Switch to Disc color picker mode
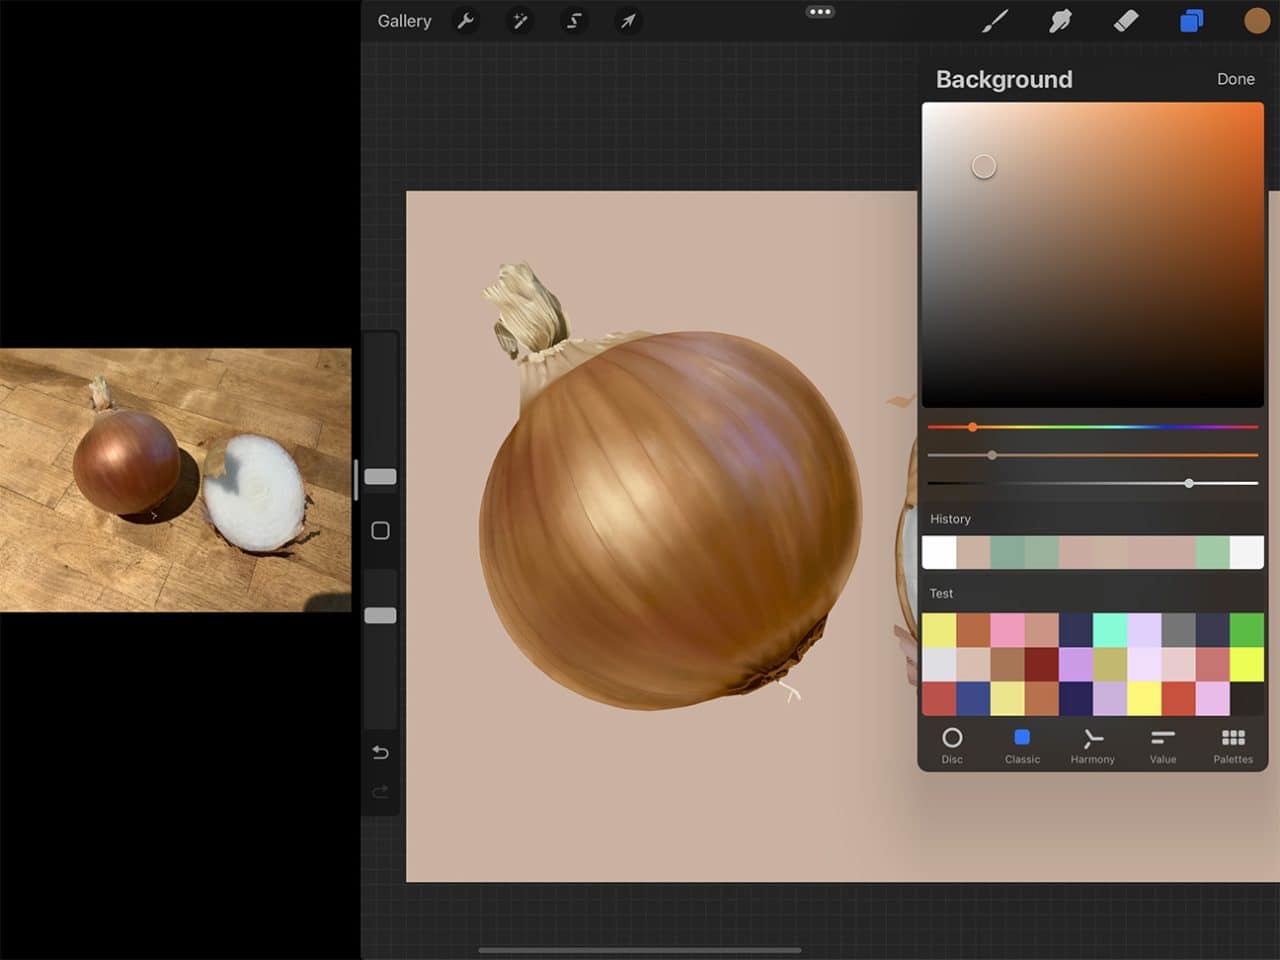 click(x=951, y=744)
